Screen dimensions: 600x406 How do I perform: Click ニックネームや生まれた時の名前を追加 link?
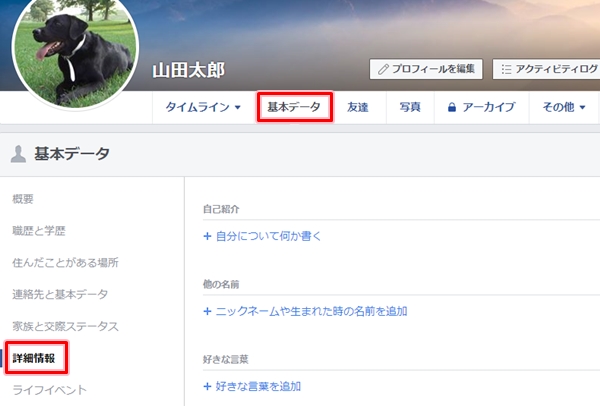click(x=311, y=311)
